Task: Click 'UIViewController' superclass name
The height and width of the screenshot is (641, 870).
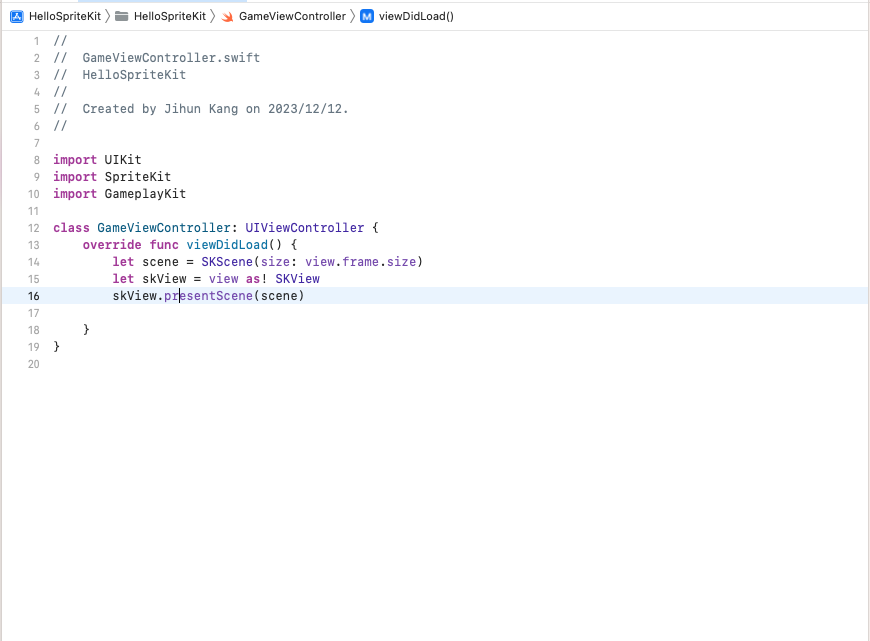Action: click(x=305, y=228)
